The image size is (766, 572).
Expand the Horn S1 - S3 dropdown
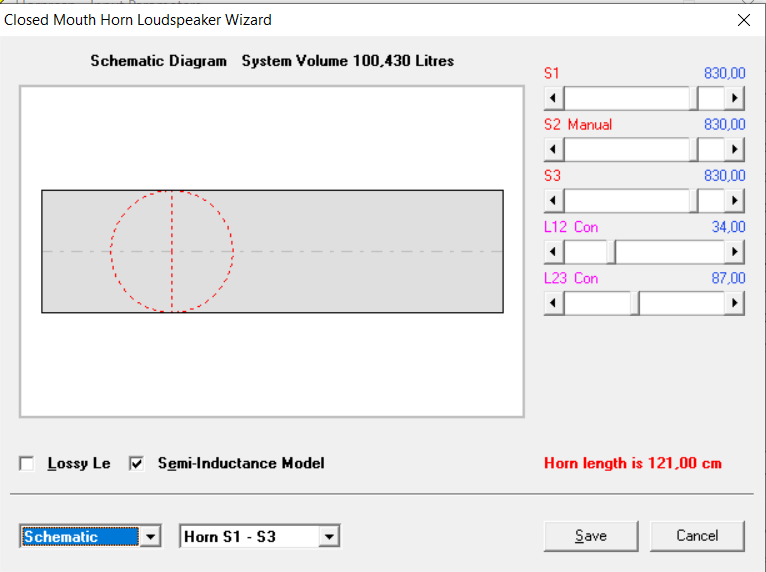click(329, 536)
